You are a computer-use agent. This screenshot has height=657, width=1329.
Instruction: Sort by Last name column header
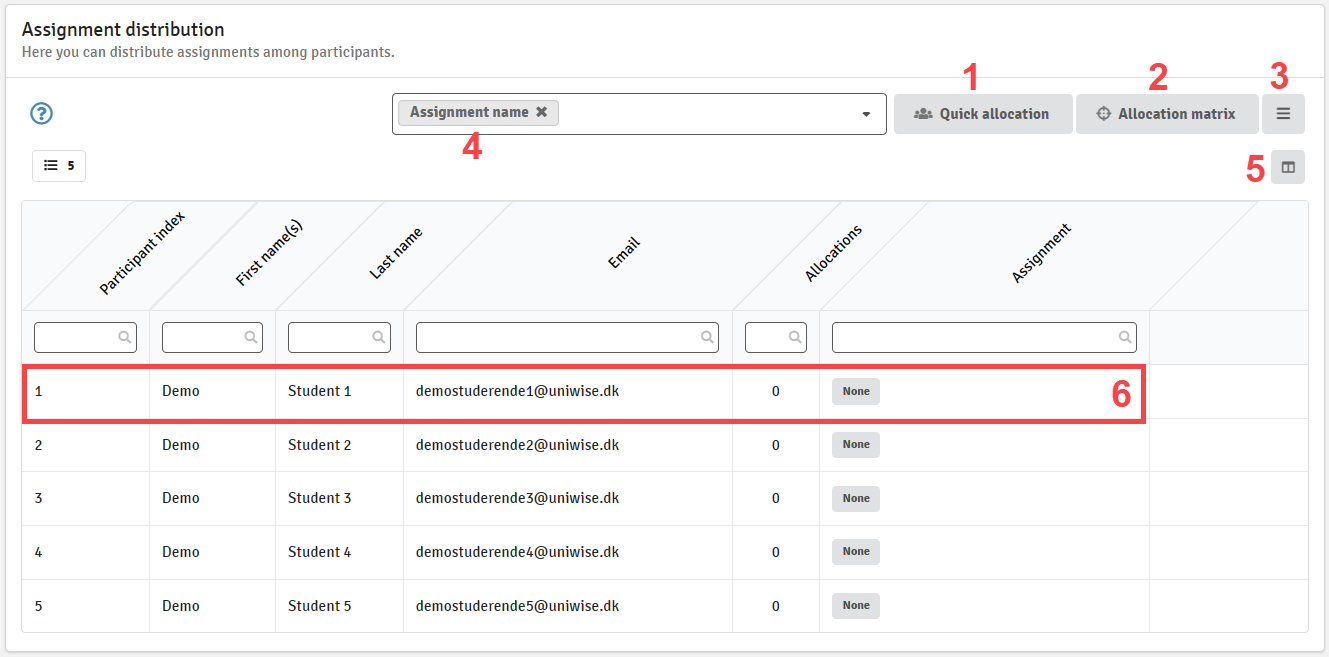tap(396, 253)
